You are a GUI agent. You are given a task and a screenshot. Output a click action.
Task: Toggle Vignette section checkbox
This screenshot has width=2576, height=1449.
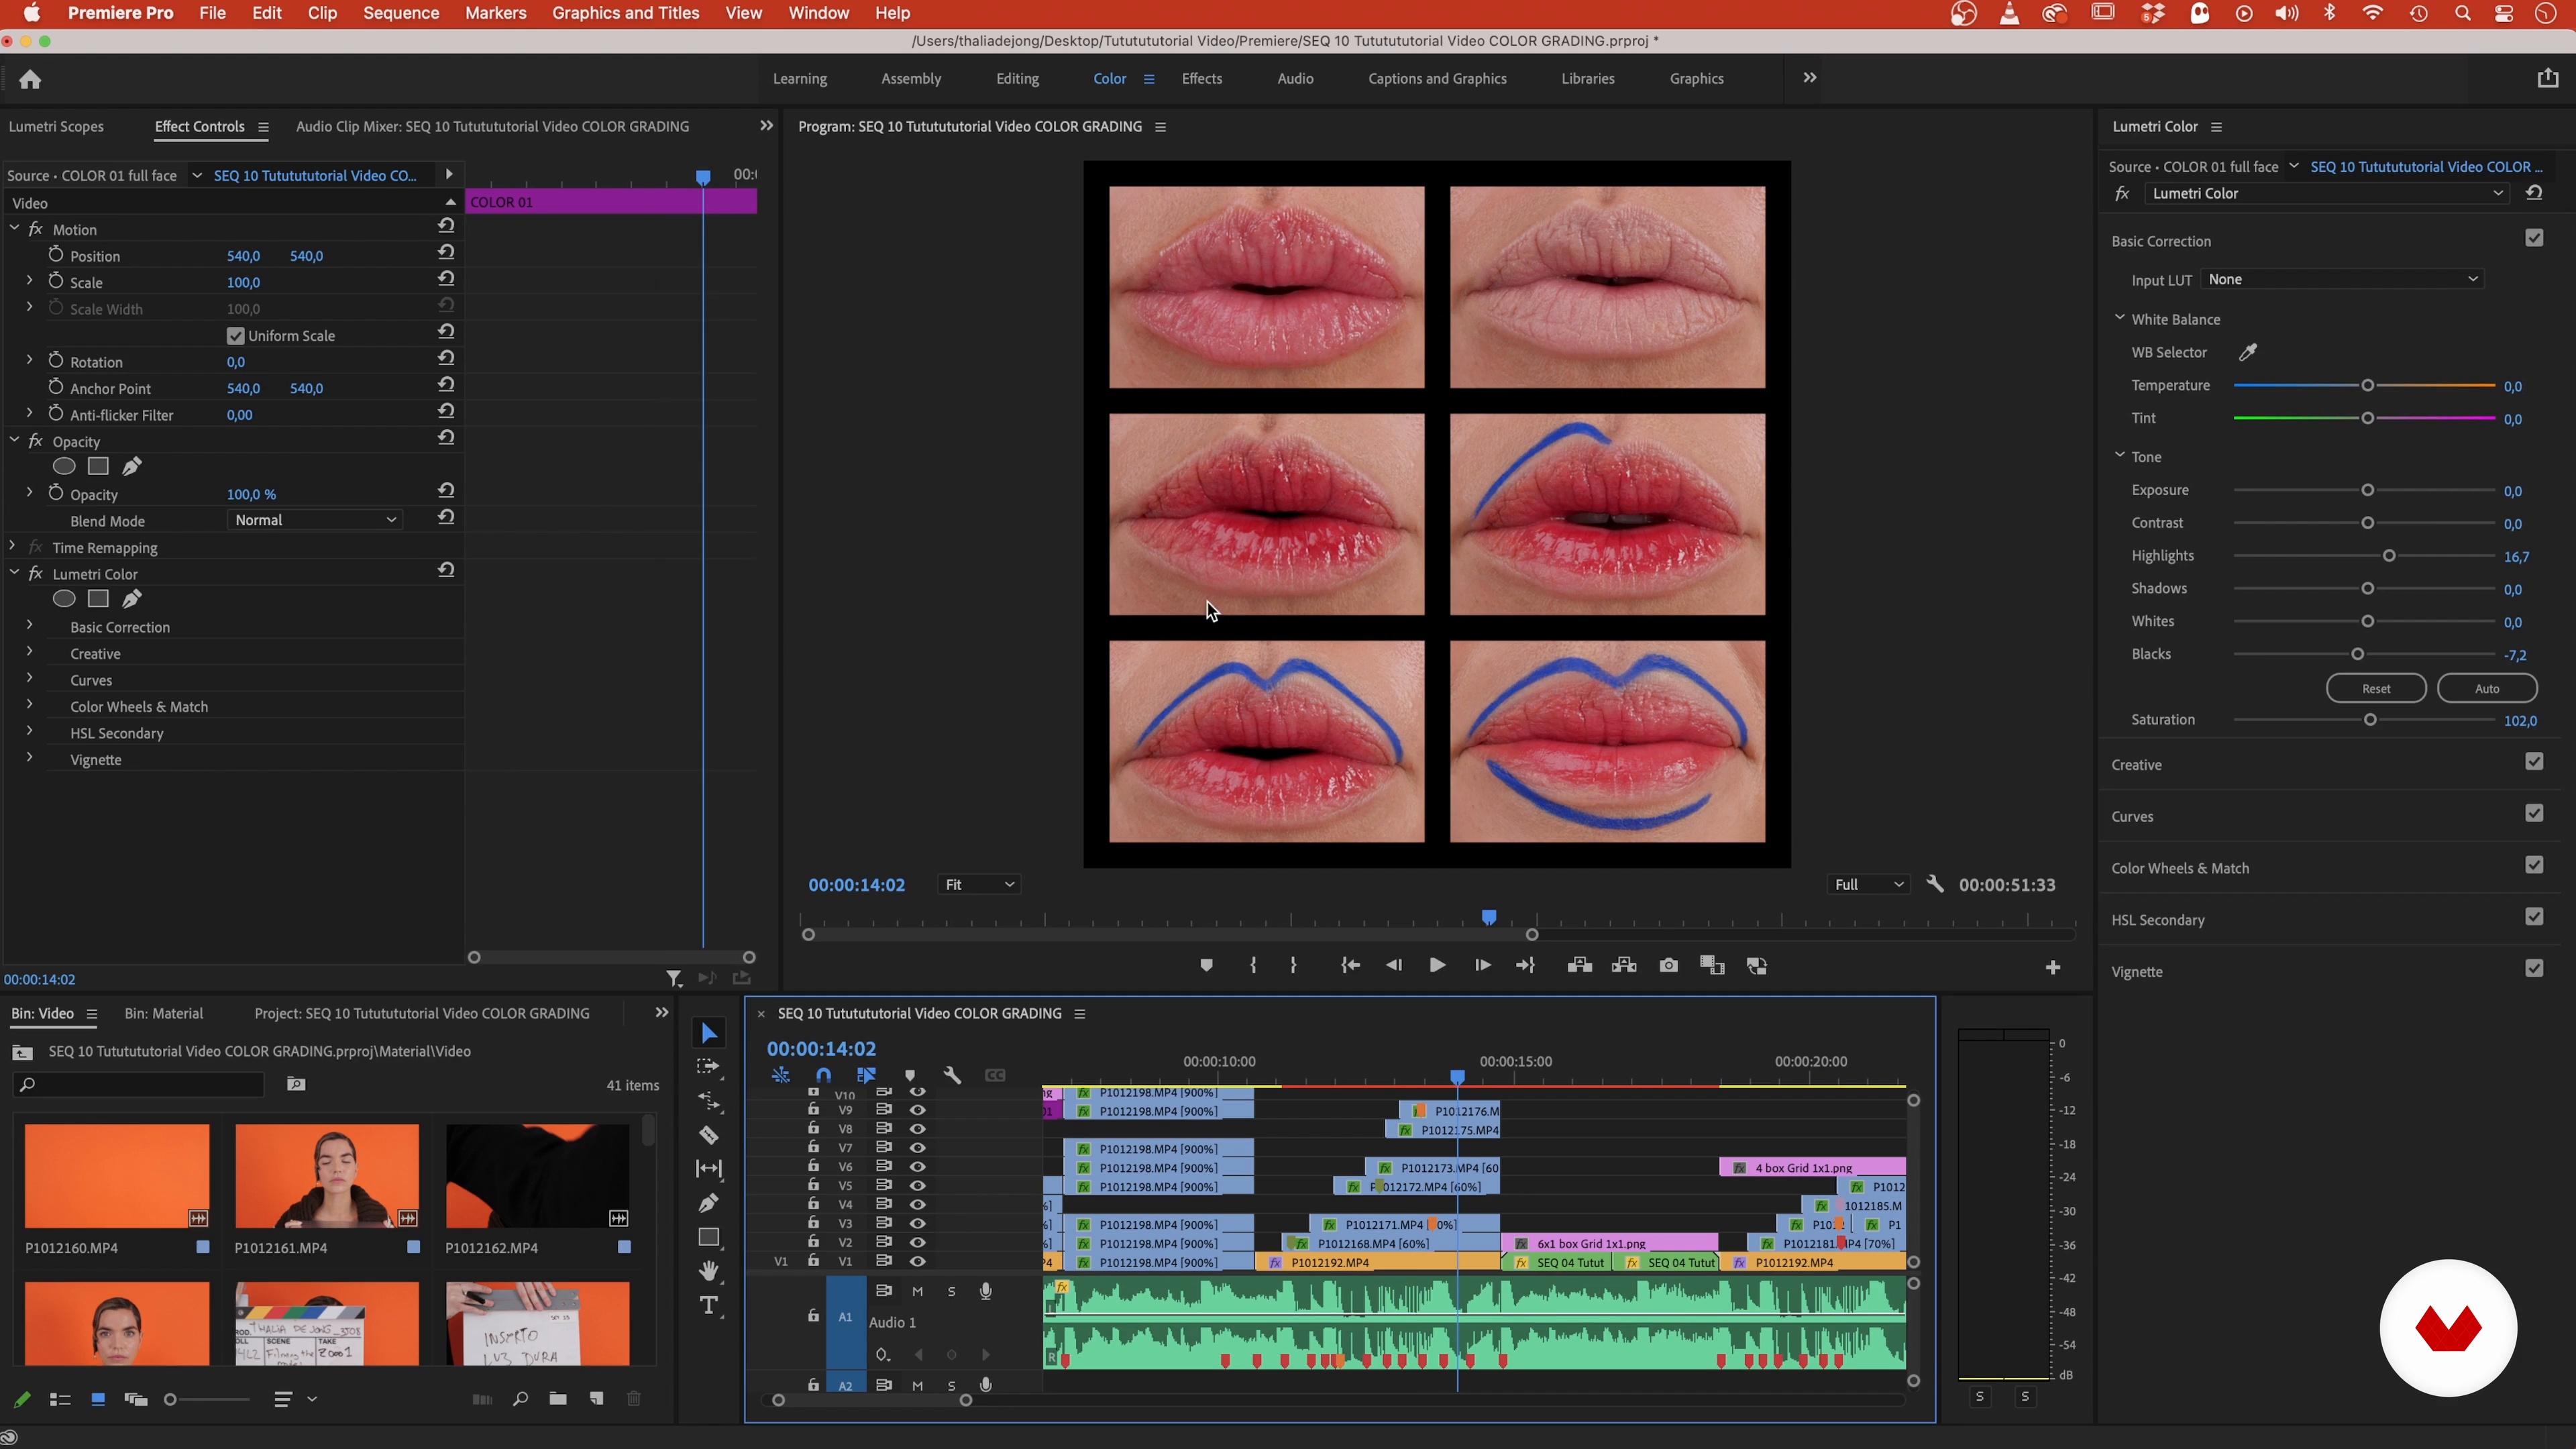tap(2534, 969)
